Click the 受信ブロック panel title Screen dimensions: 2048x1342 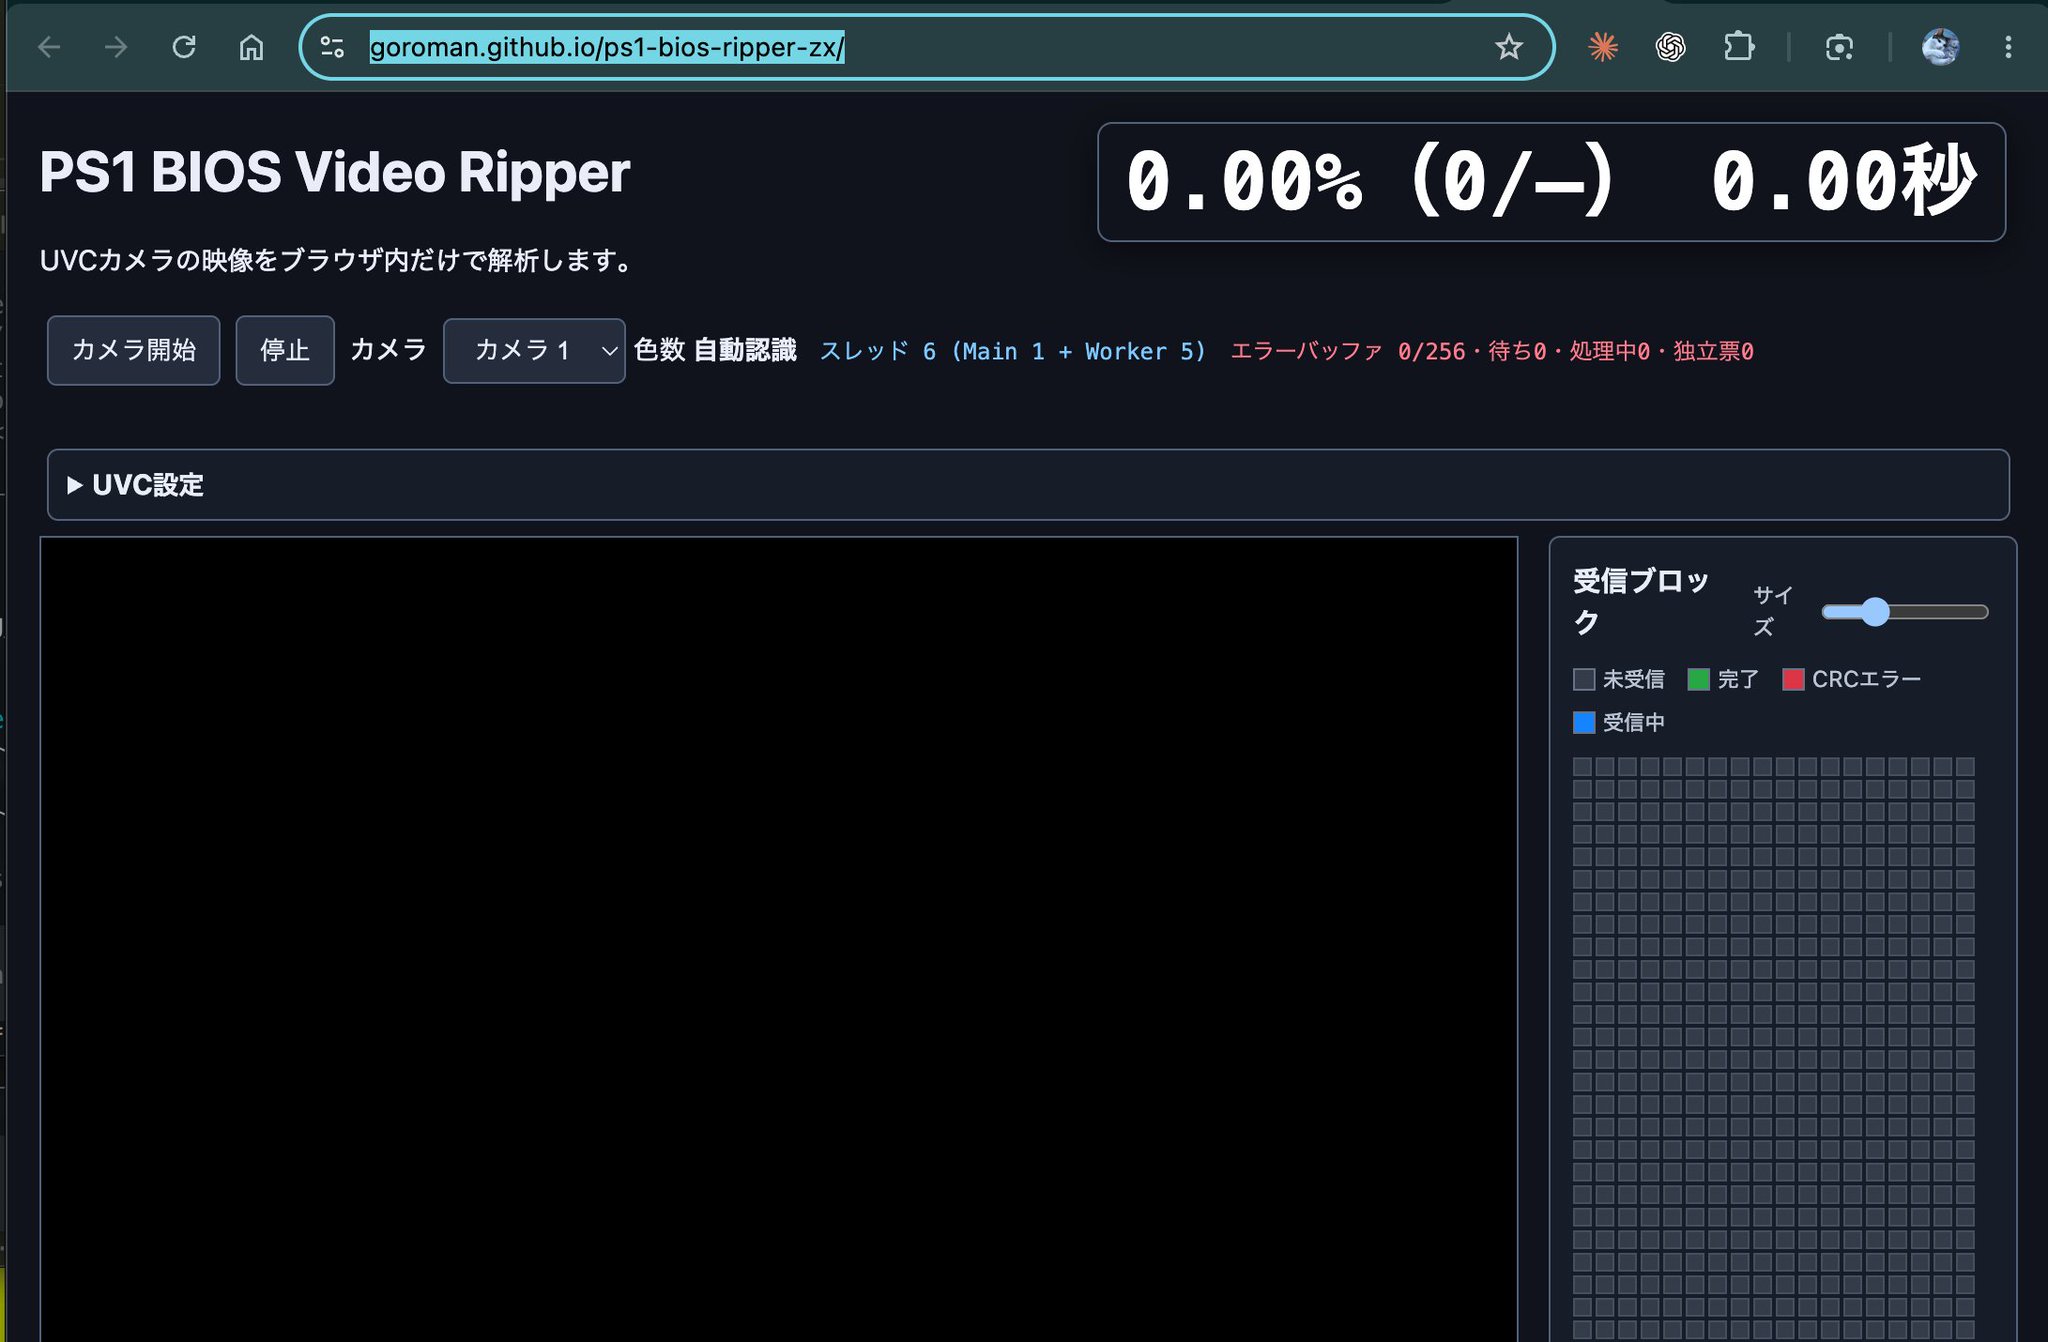point(1641,601)
